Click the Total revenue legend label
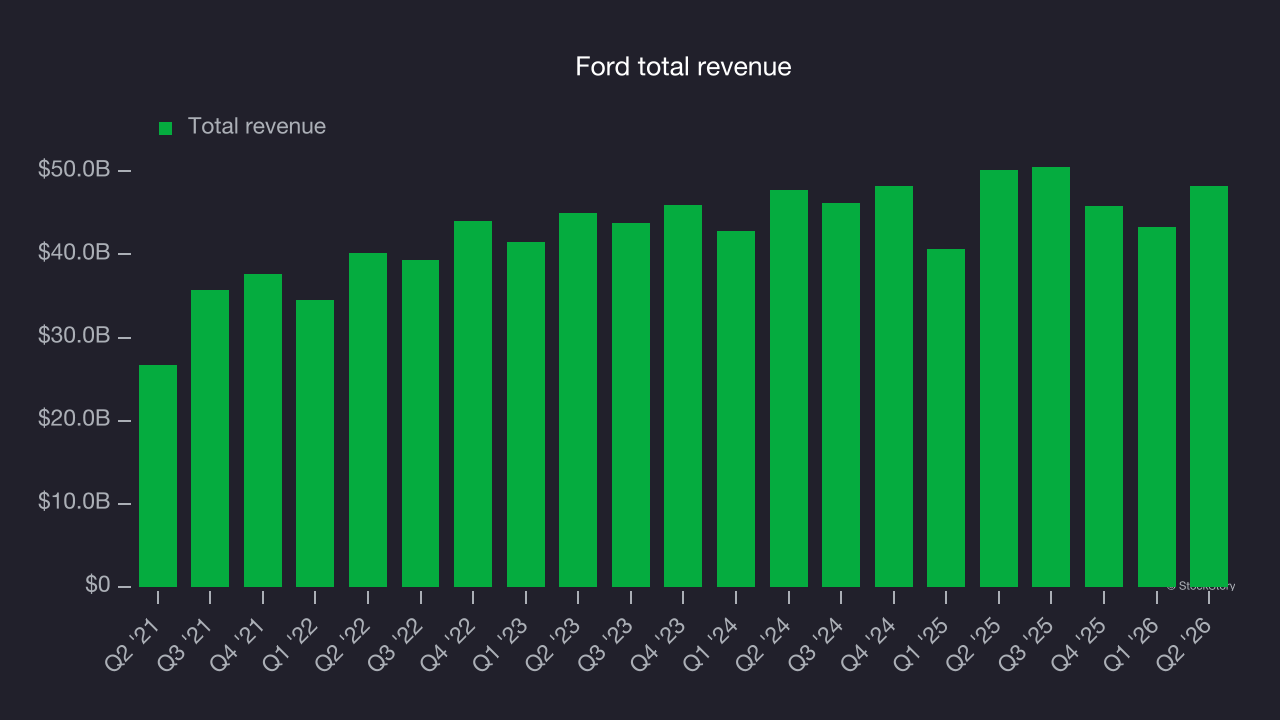 [257, 126]
